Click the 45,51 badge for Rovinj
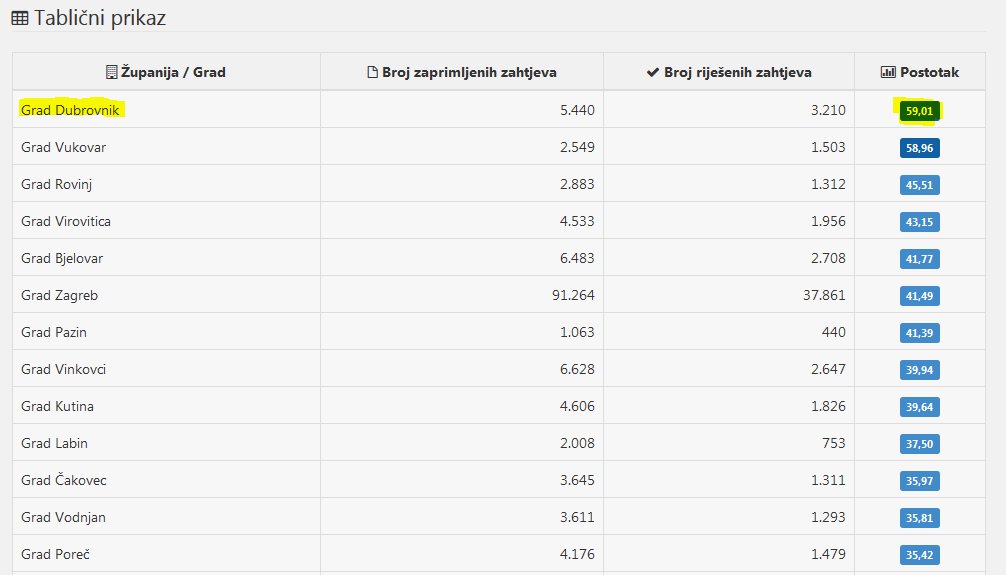 coord(919,185)
